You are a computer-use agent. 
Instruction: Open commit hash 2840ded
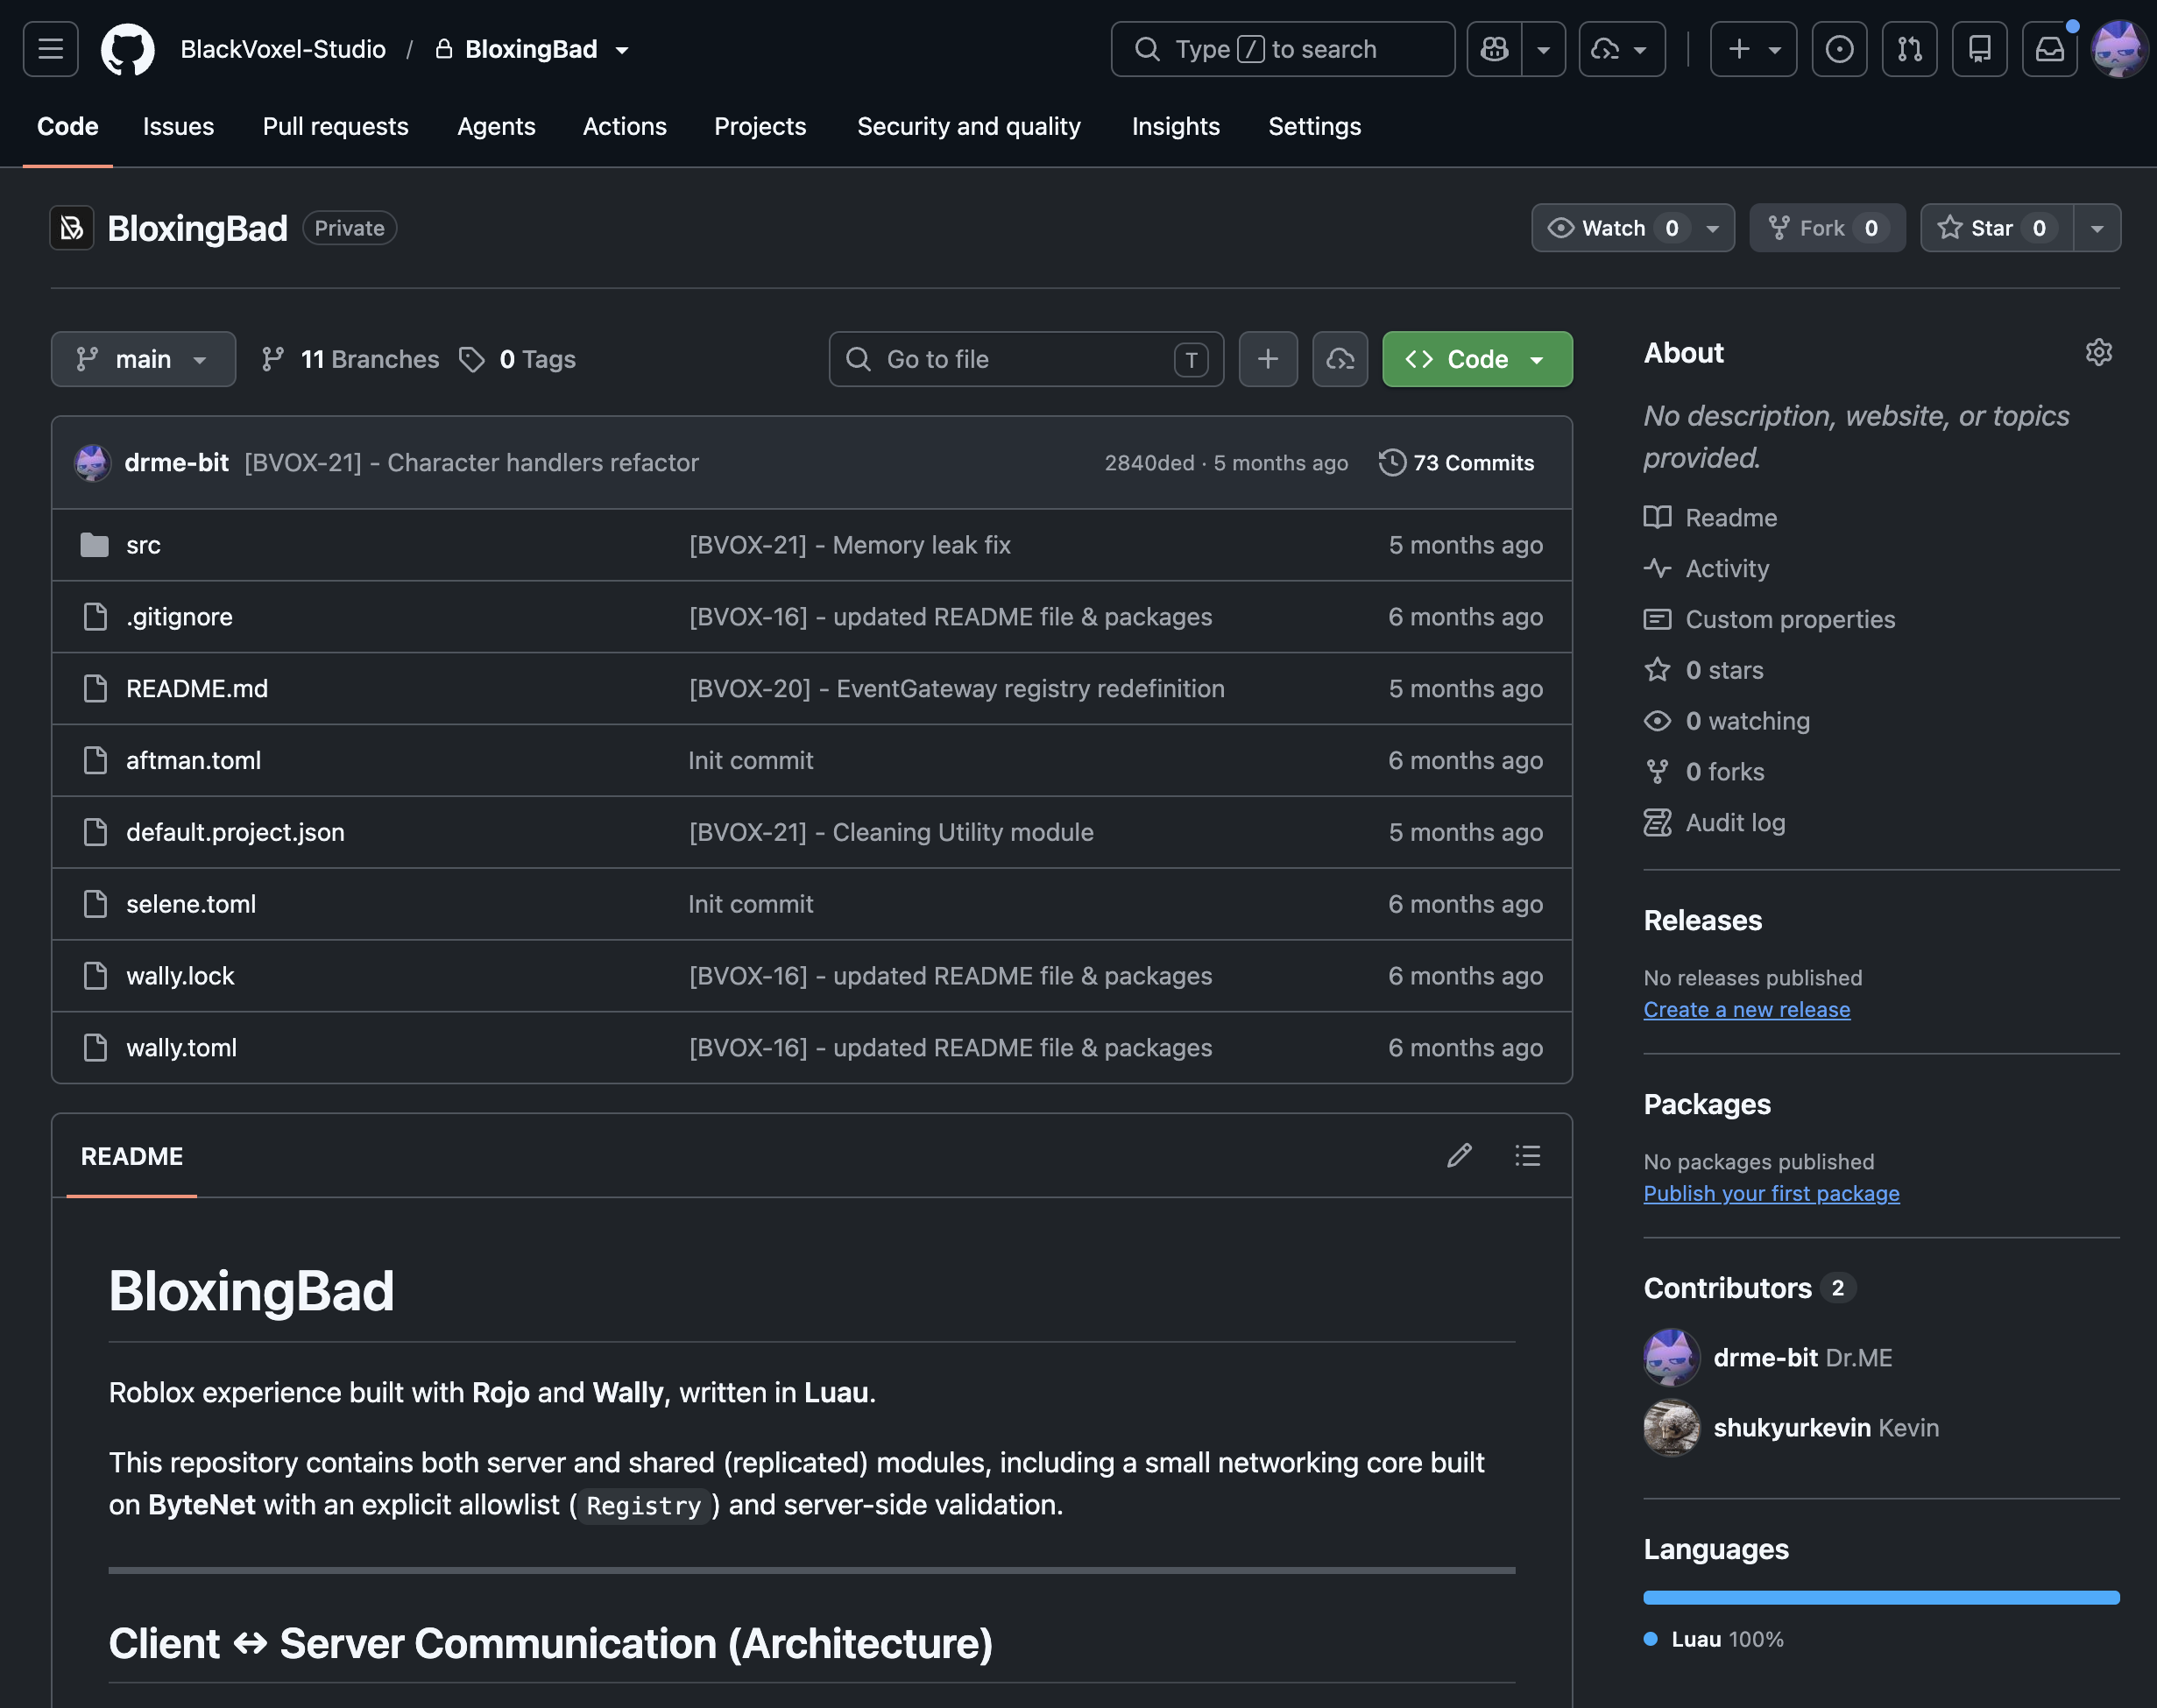(1149, 462)
